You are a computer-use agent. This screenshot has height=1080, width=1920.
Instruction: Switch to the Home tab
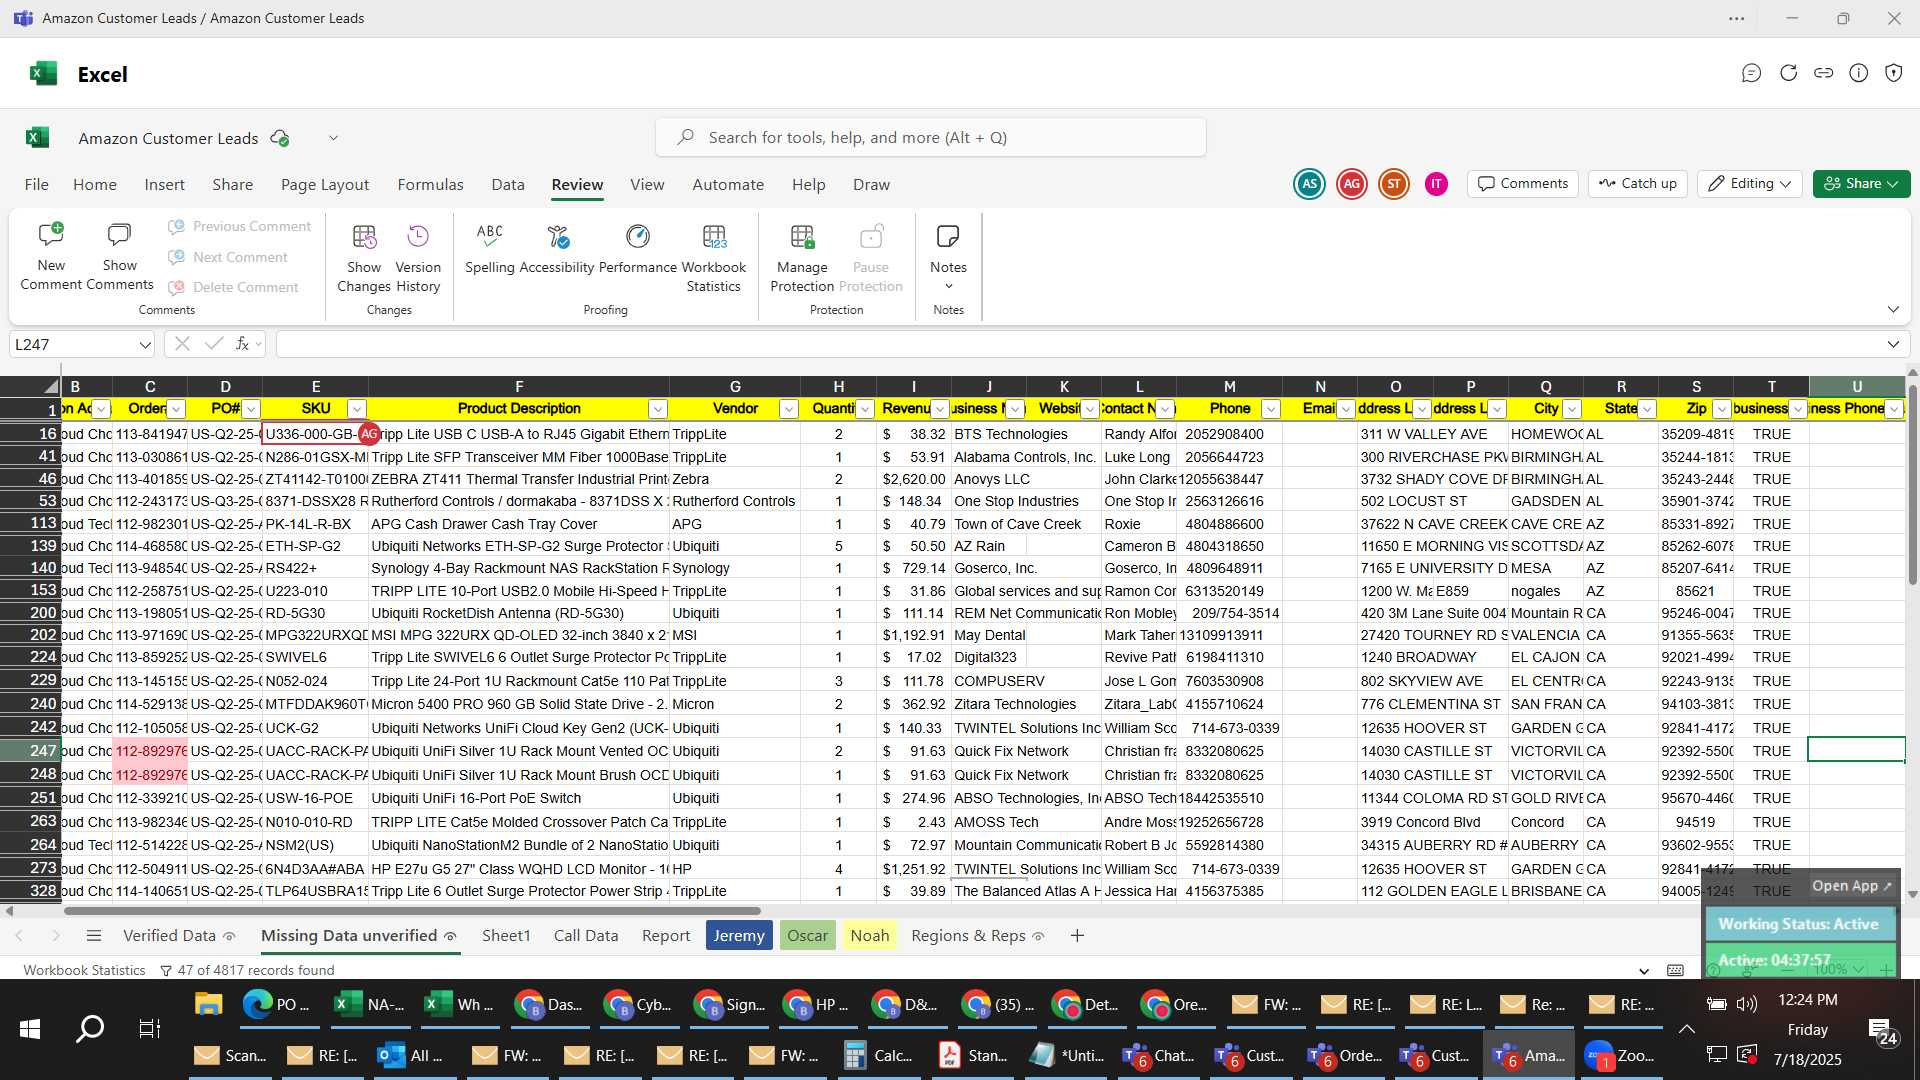click(95, 185)
